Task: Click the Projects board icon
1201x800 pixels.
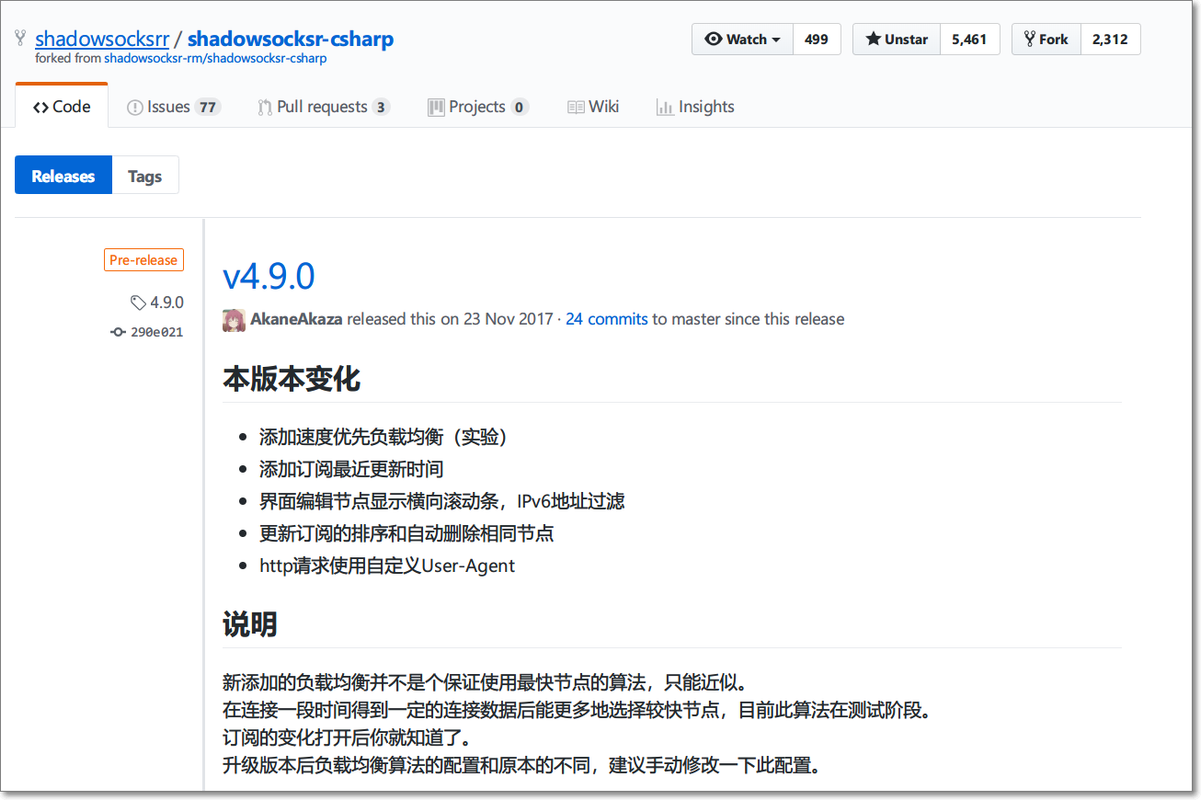Action: [436, 108]
